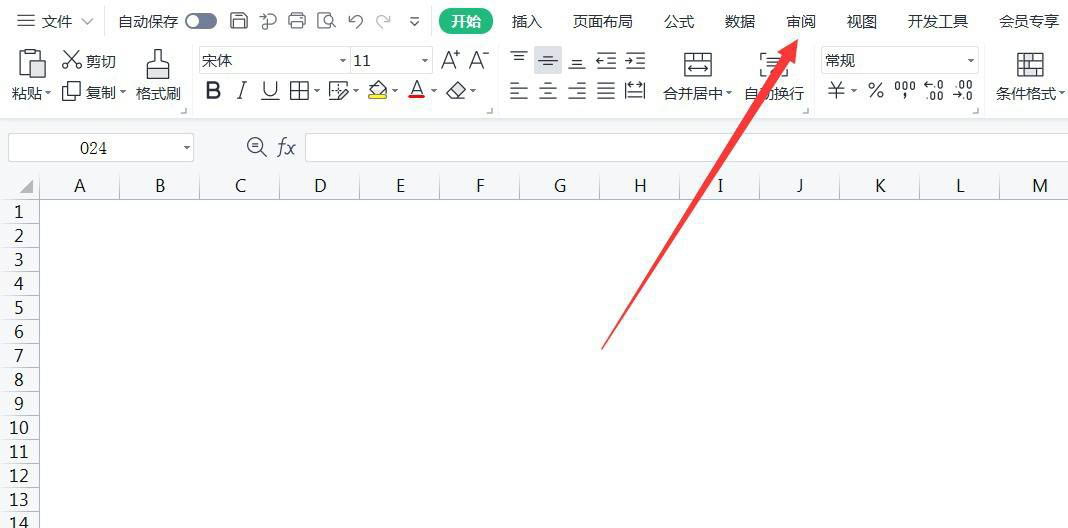
Task: Click the fx insert function icon
Action: tap(286, 146)
